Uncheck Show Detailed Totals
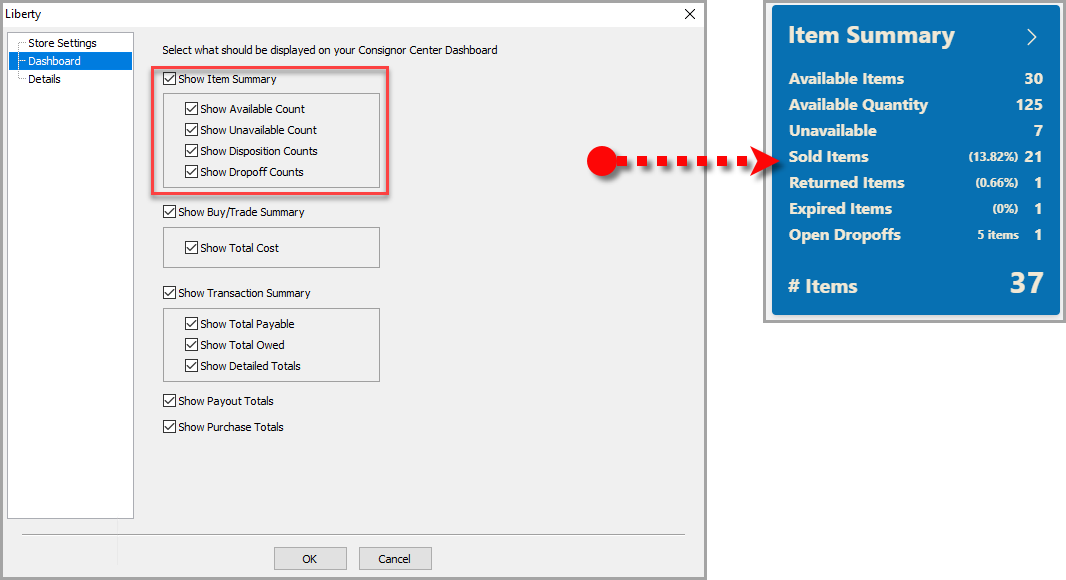Viewport: 1066px width, 580px height. click(x=192, y=366)
